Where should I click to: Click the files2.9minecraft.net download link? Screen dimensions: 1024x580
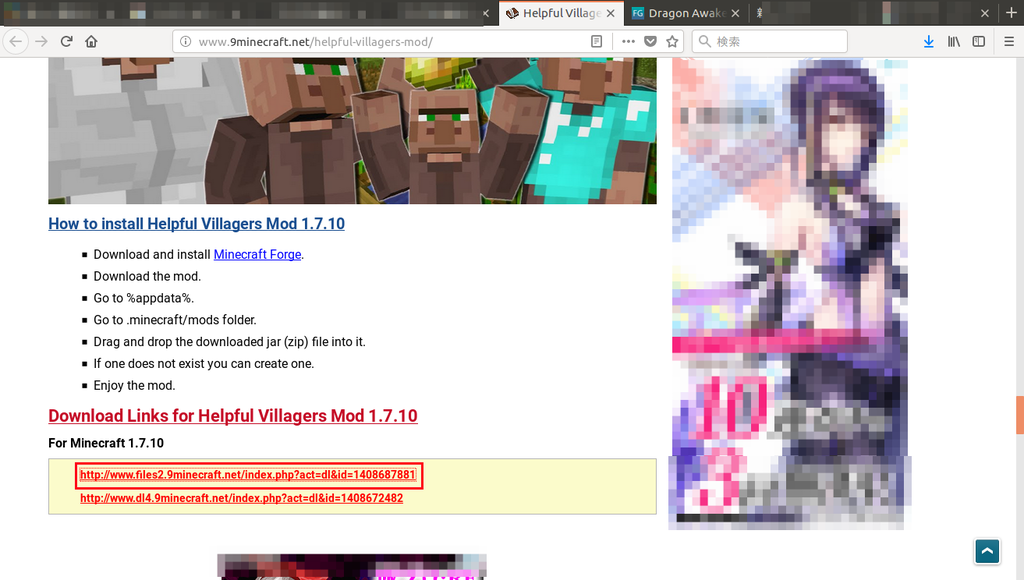click(x=248, y=475)
